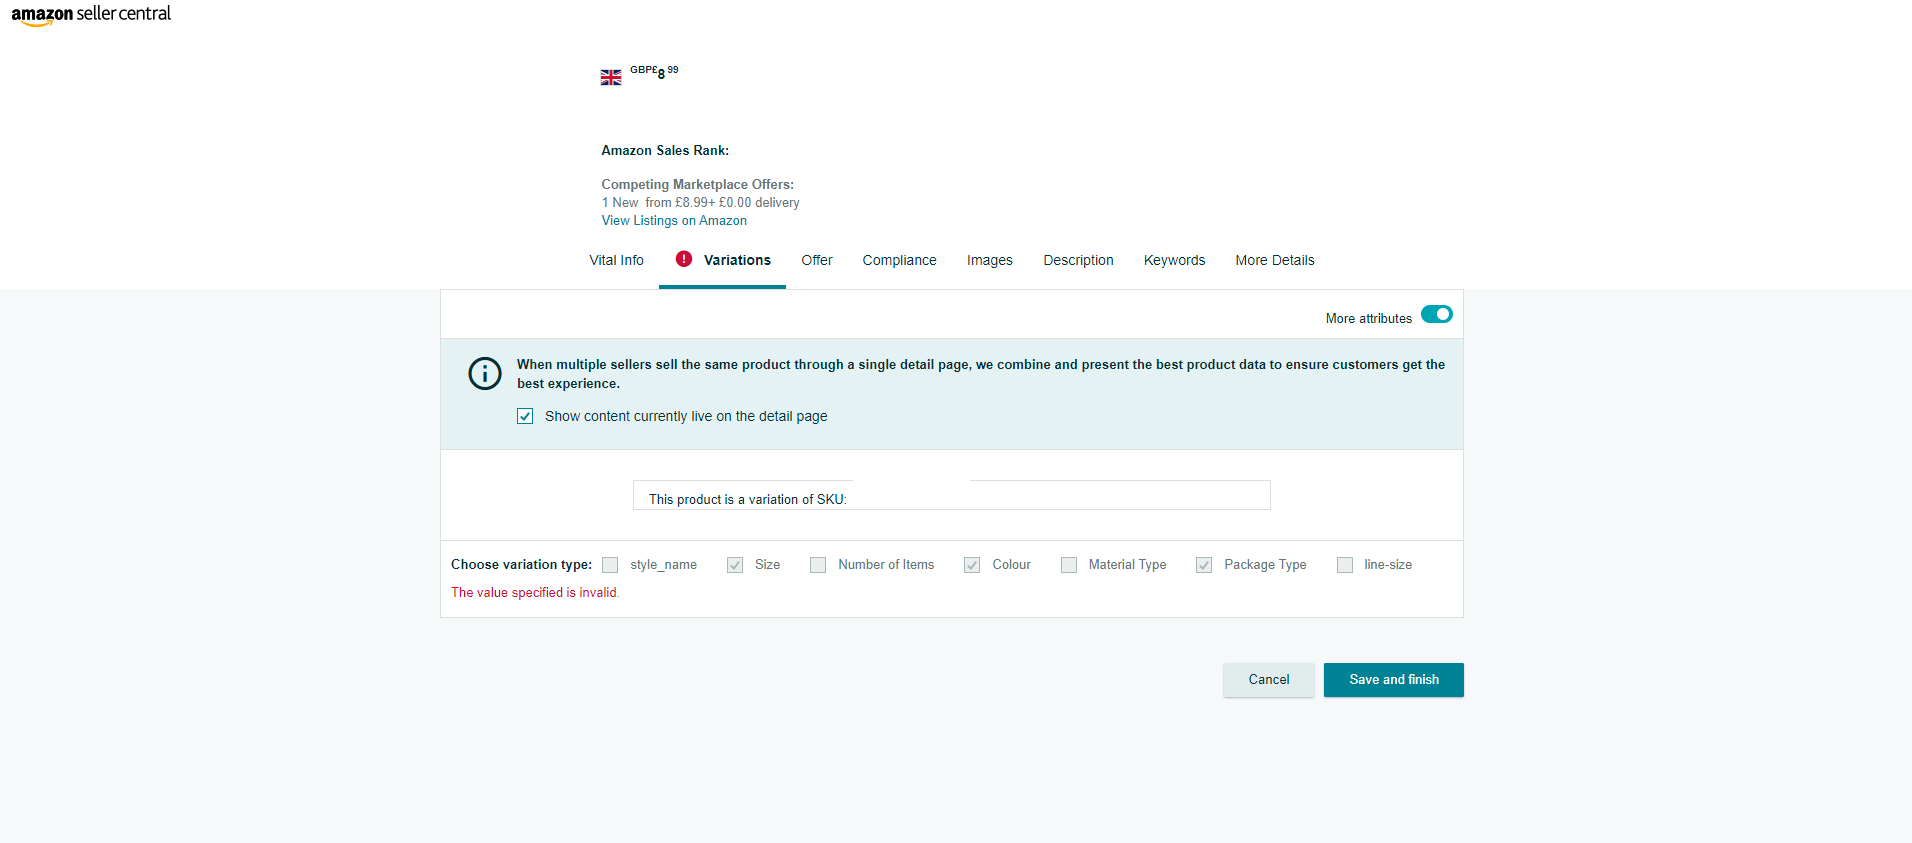This screenshot has width=1912, height=843.
Task: Click the info circle icon in banner
Action: [x=485, y=373]
